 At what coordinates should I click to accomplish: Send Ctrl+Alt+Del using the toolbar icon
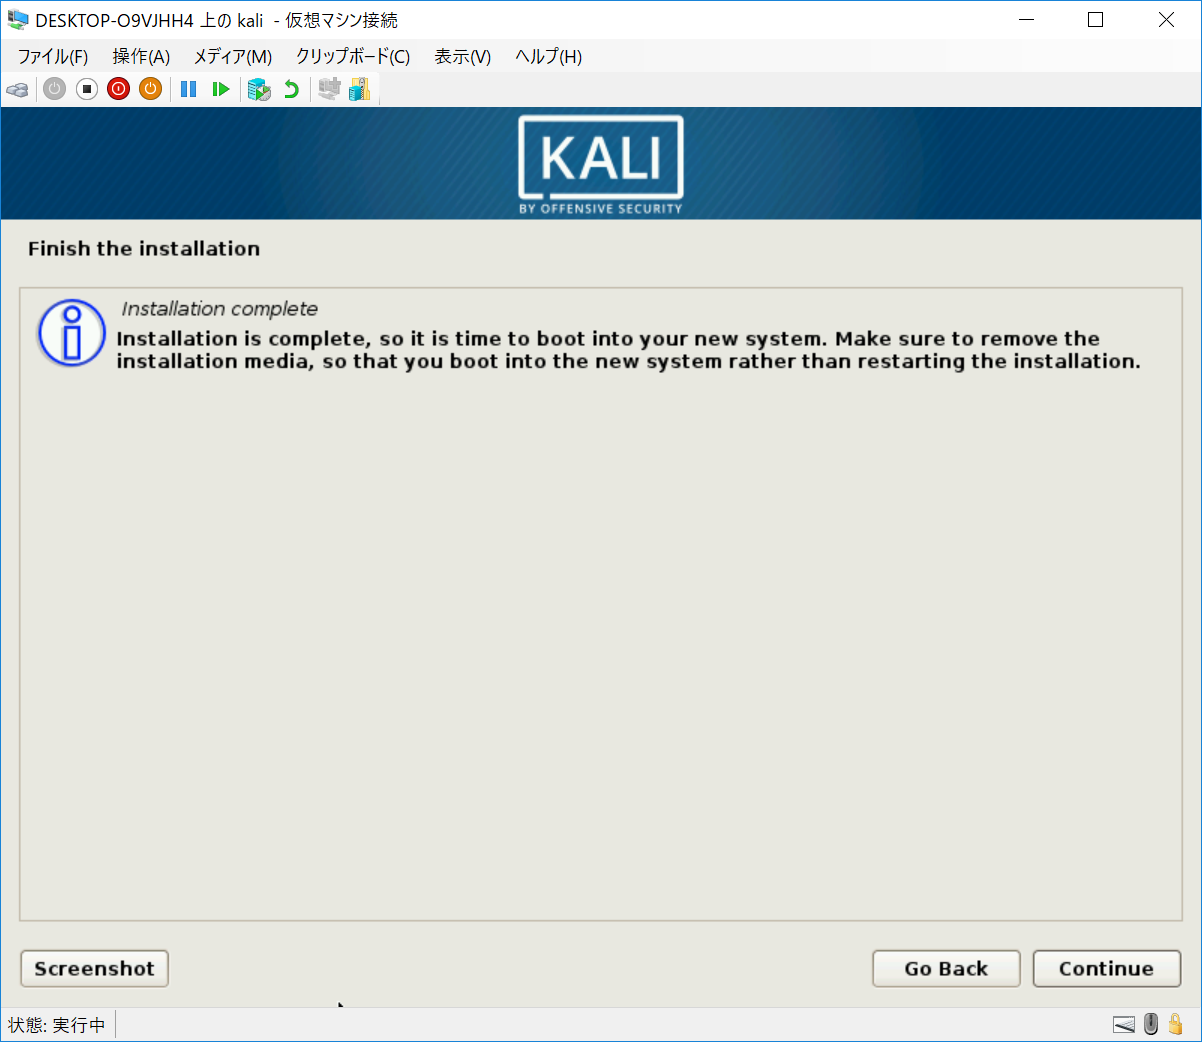coord(18,89)
